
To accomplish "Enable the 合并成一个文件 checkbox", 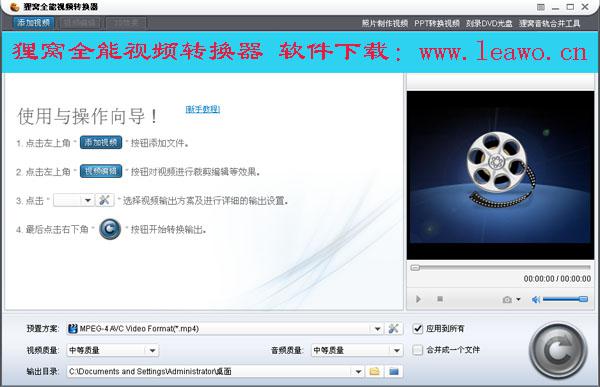I will 418,350.
